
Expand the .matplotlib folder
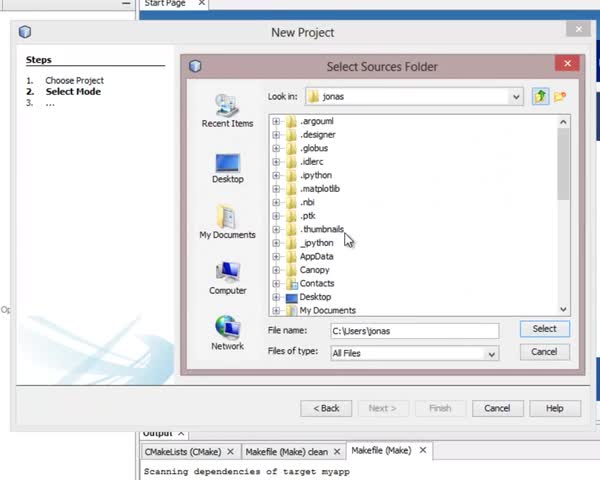pos(276,189)
